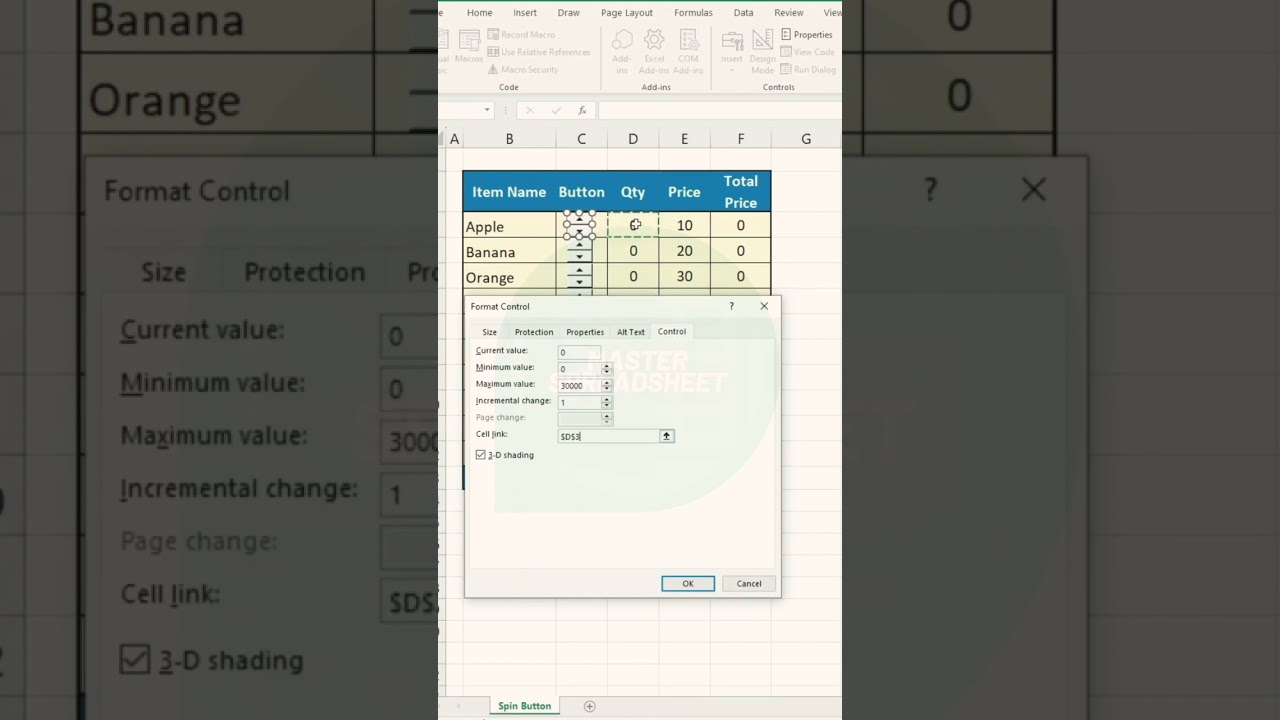Click the Maximum value field showing 30000

coord(580,386)
